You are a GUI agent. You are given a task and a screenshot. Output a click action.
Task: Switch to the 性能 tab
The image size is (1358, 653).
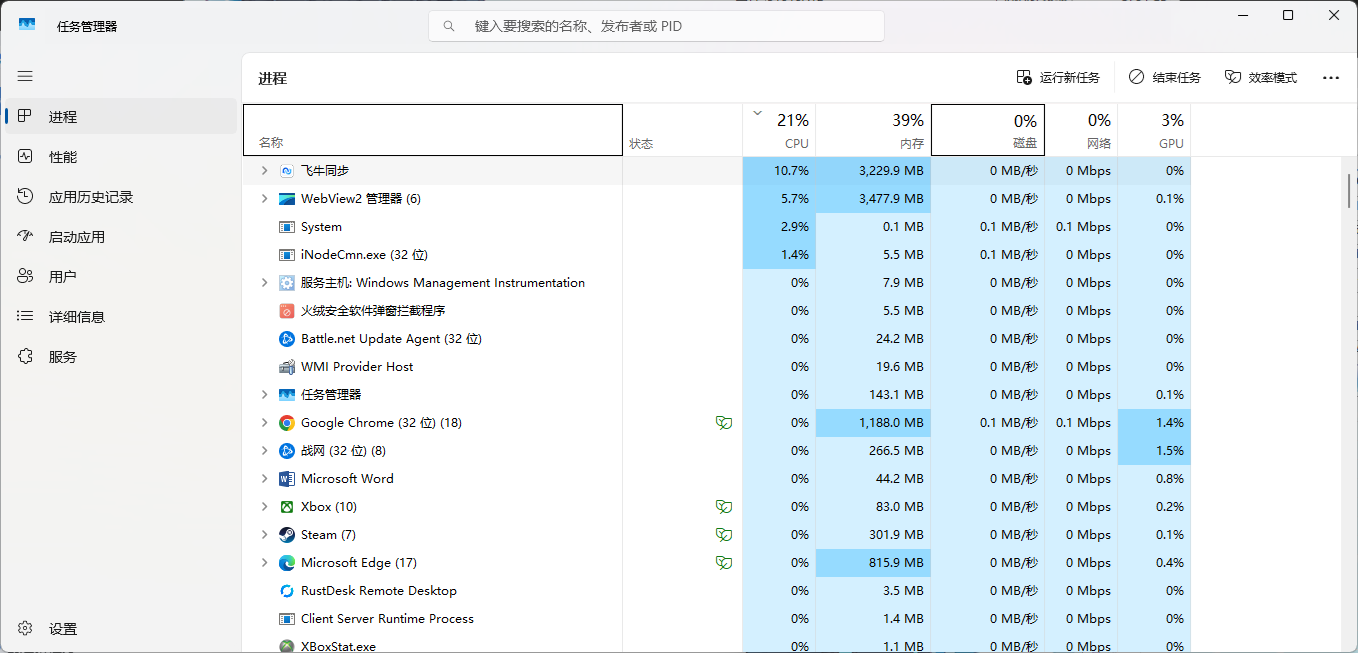pos(62,157)
